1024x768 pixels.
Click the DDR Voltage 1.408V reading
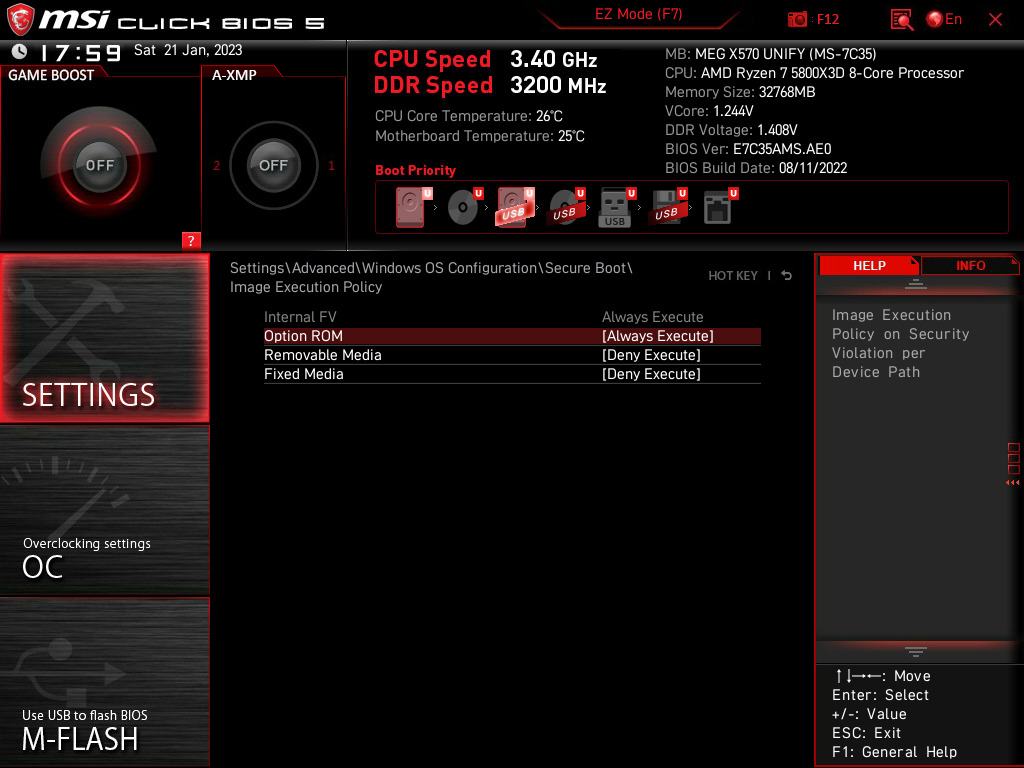[x=731, y=130]
